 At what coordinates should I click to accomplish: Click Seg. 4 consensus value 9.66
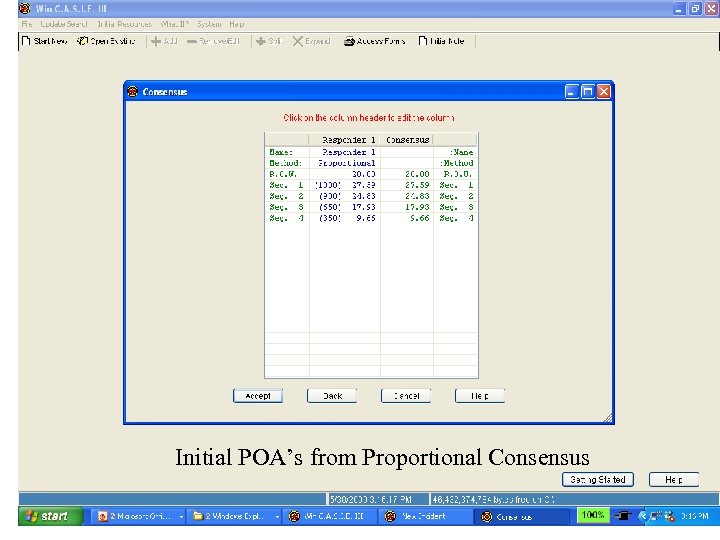click(407, 218)
